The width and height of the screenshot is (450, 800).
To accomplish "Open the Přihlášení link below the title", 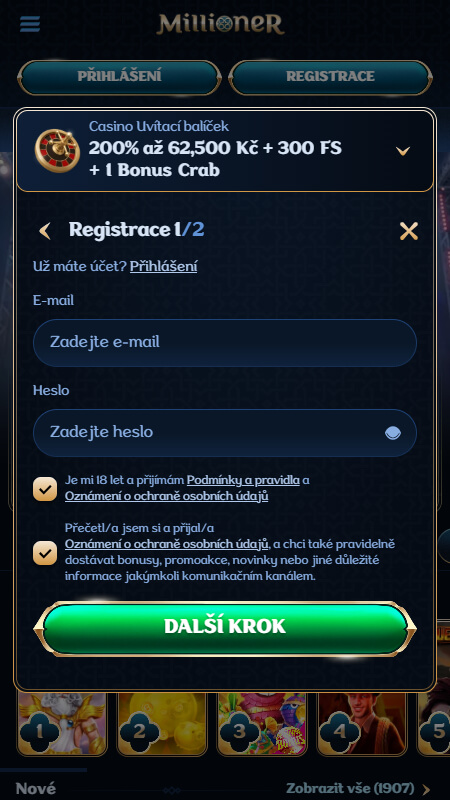I will [x=163, y=266].
